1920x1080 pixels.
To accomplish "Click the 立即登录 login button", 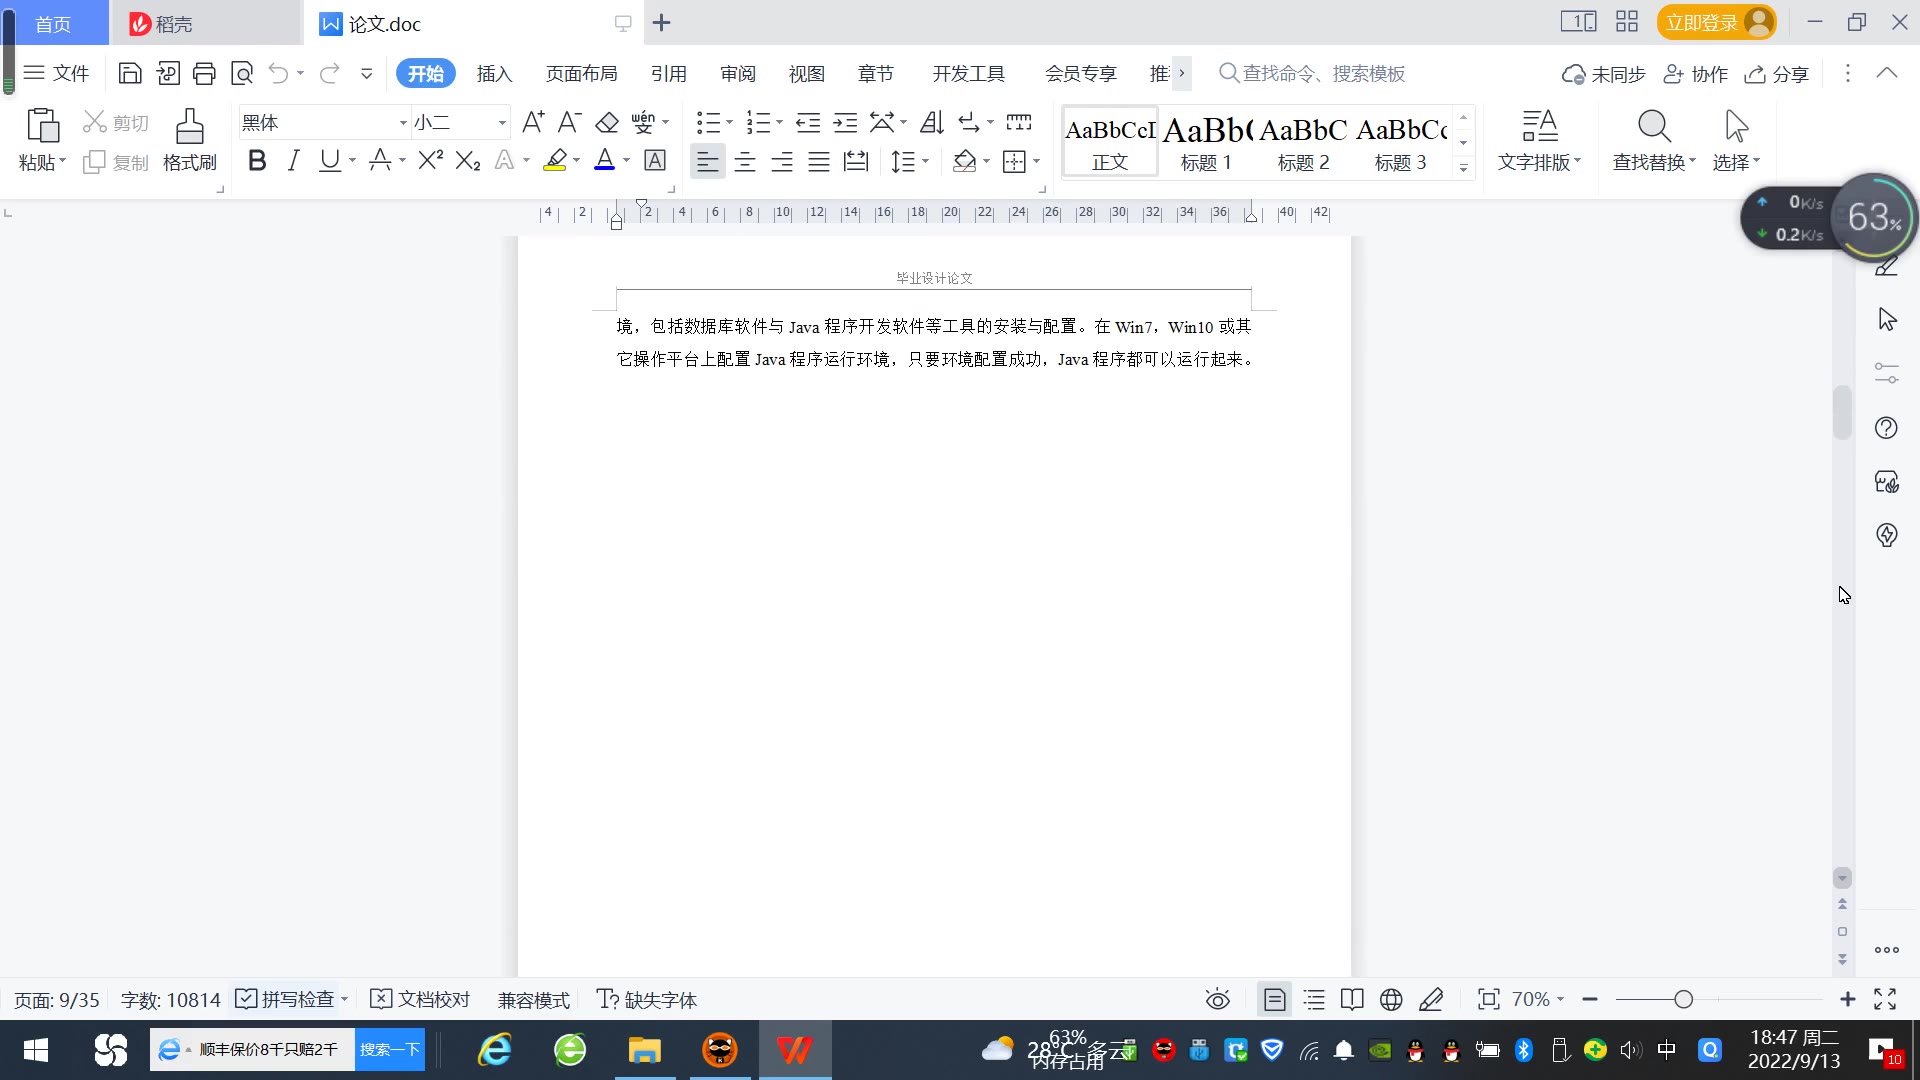I will [1702, 22].
